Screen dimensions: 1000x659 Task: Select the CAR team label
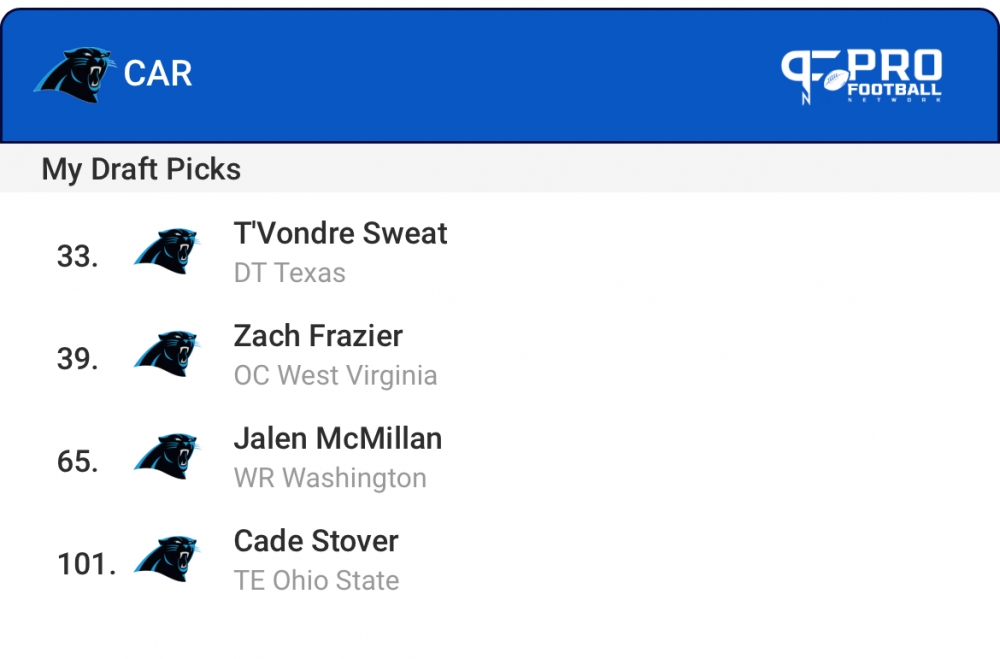pos(158,74)
